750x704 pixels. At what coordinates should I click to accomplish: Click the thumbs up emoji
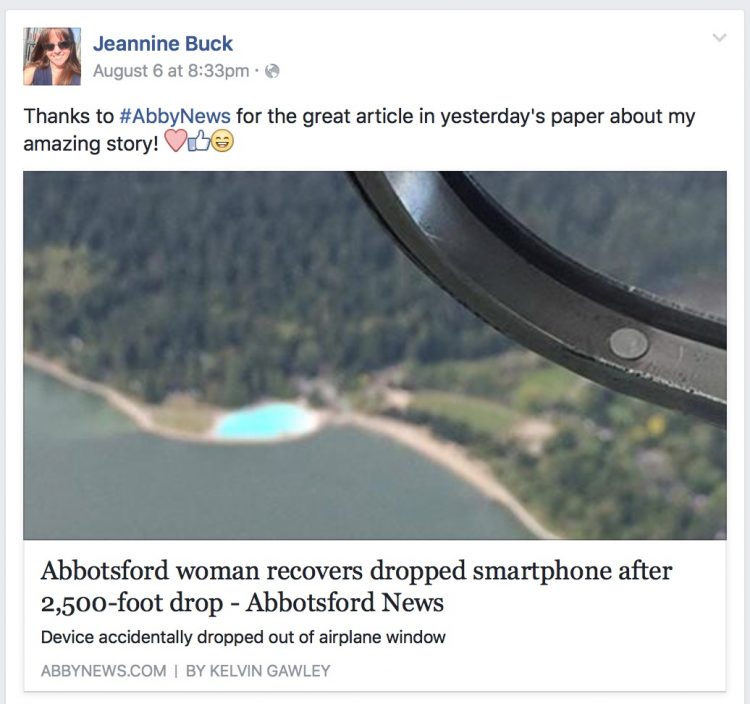(x=199, y=141)
